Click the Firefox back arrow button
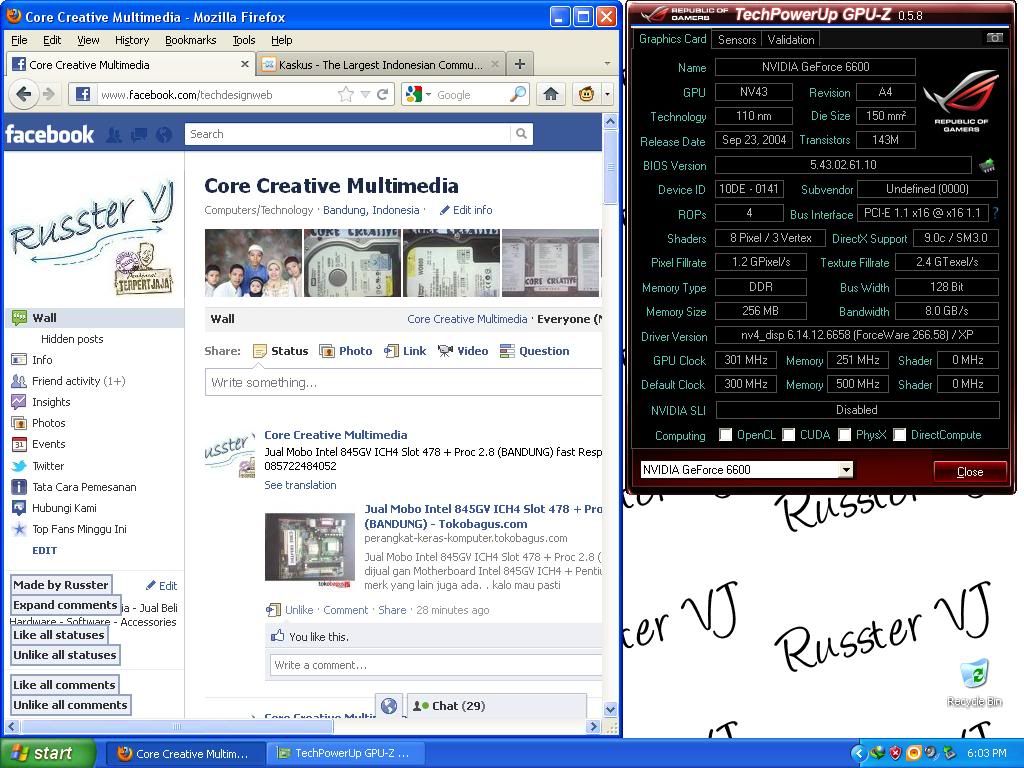 point(24,95)
